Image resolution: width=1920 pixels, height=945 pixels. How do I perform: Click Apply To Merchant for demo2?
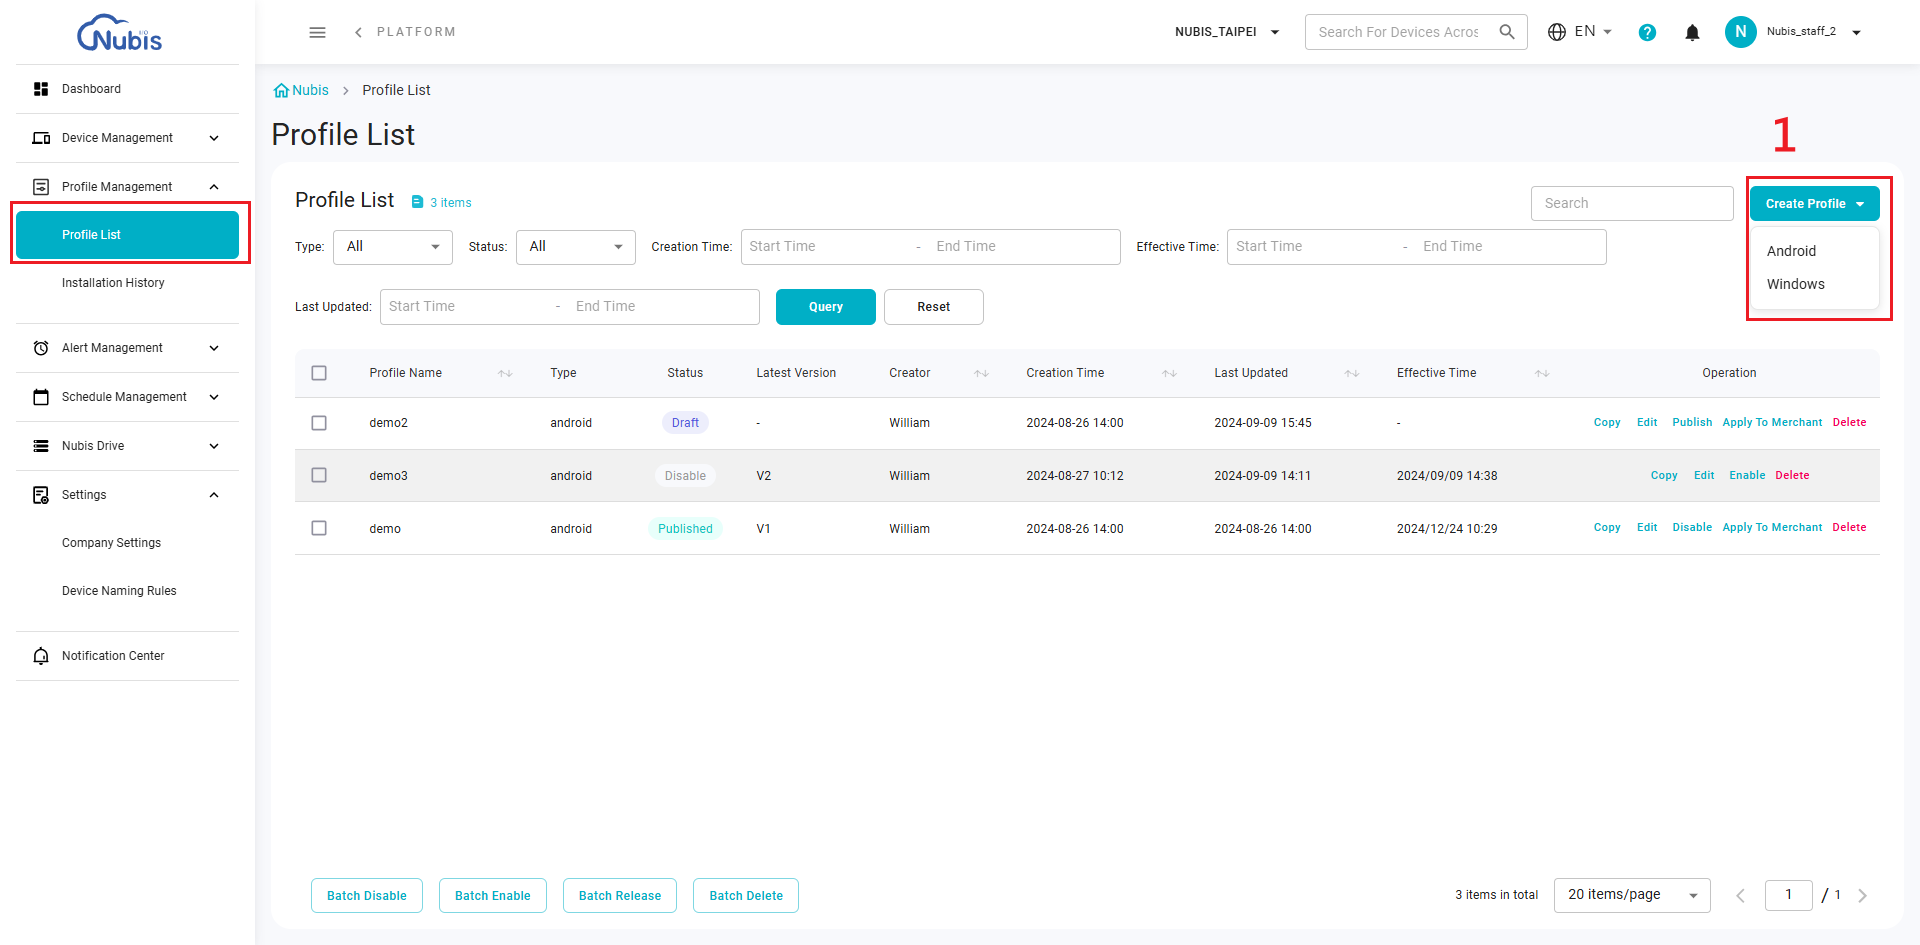1772,423
